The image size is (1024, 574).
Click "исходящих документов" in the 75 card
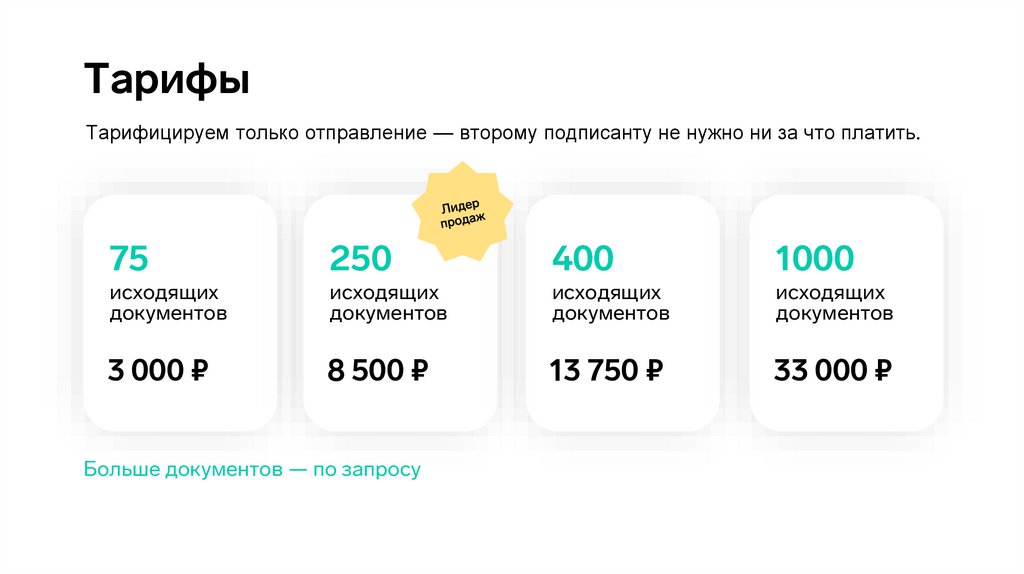(167, 303)
